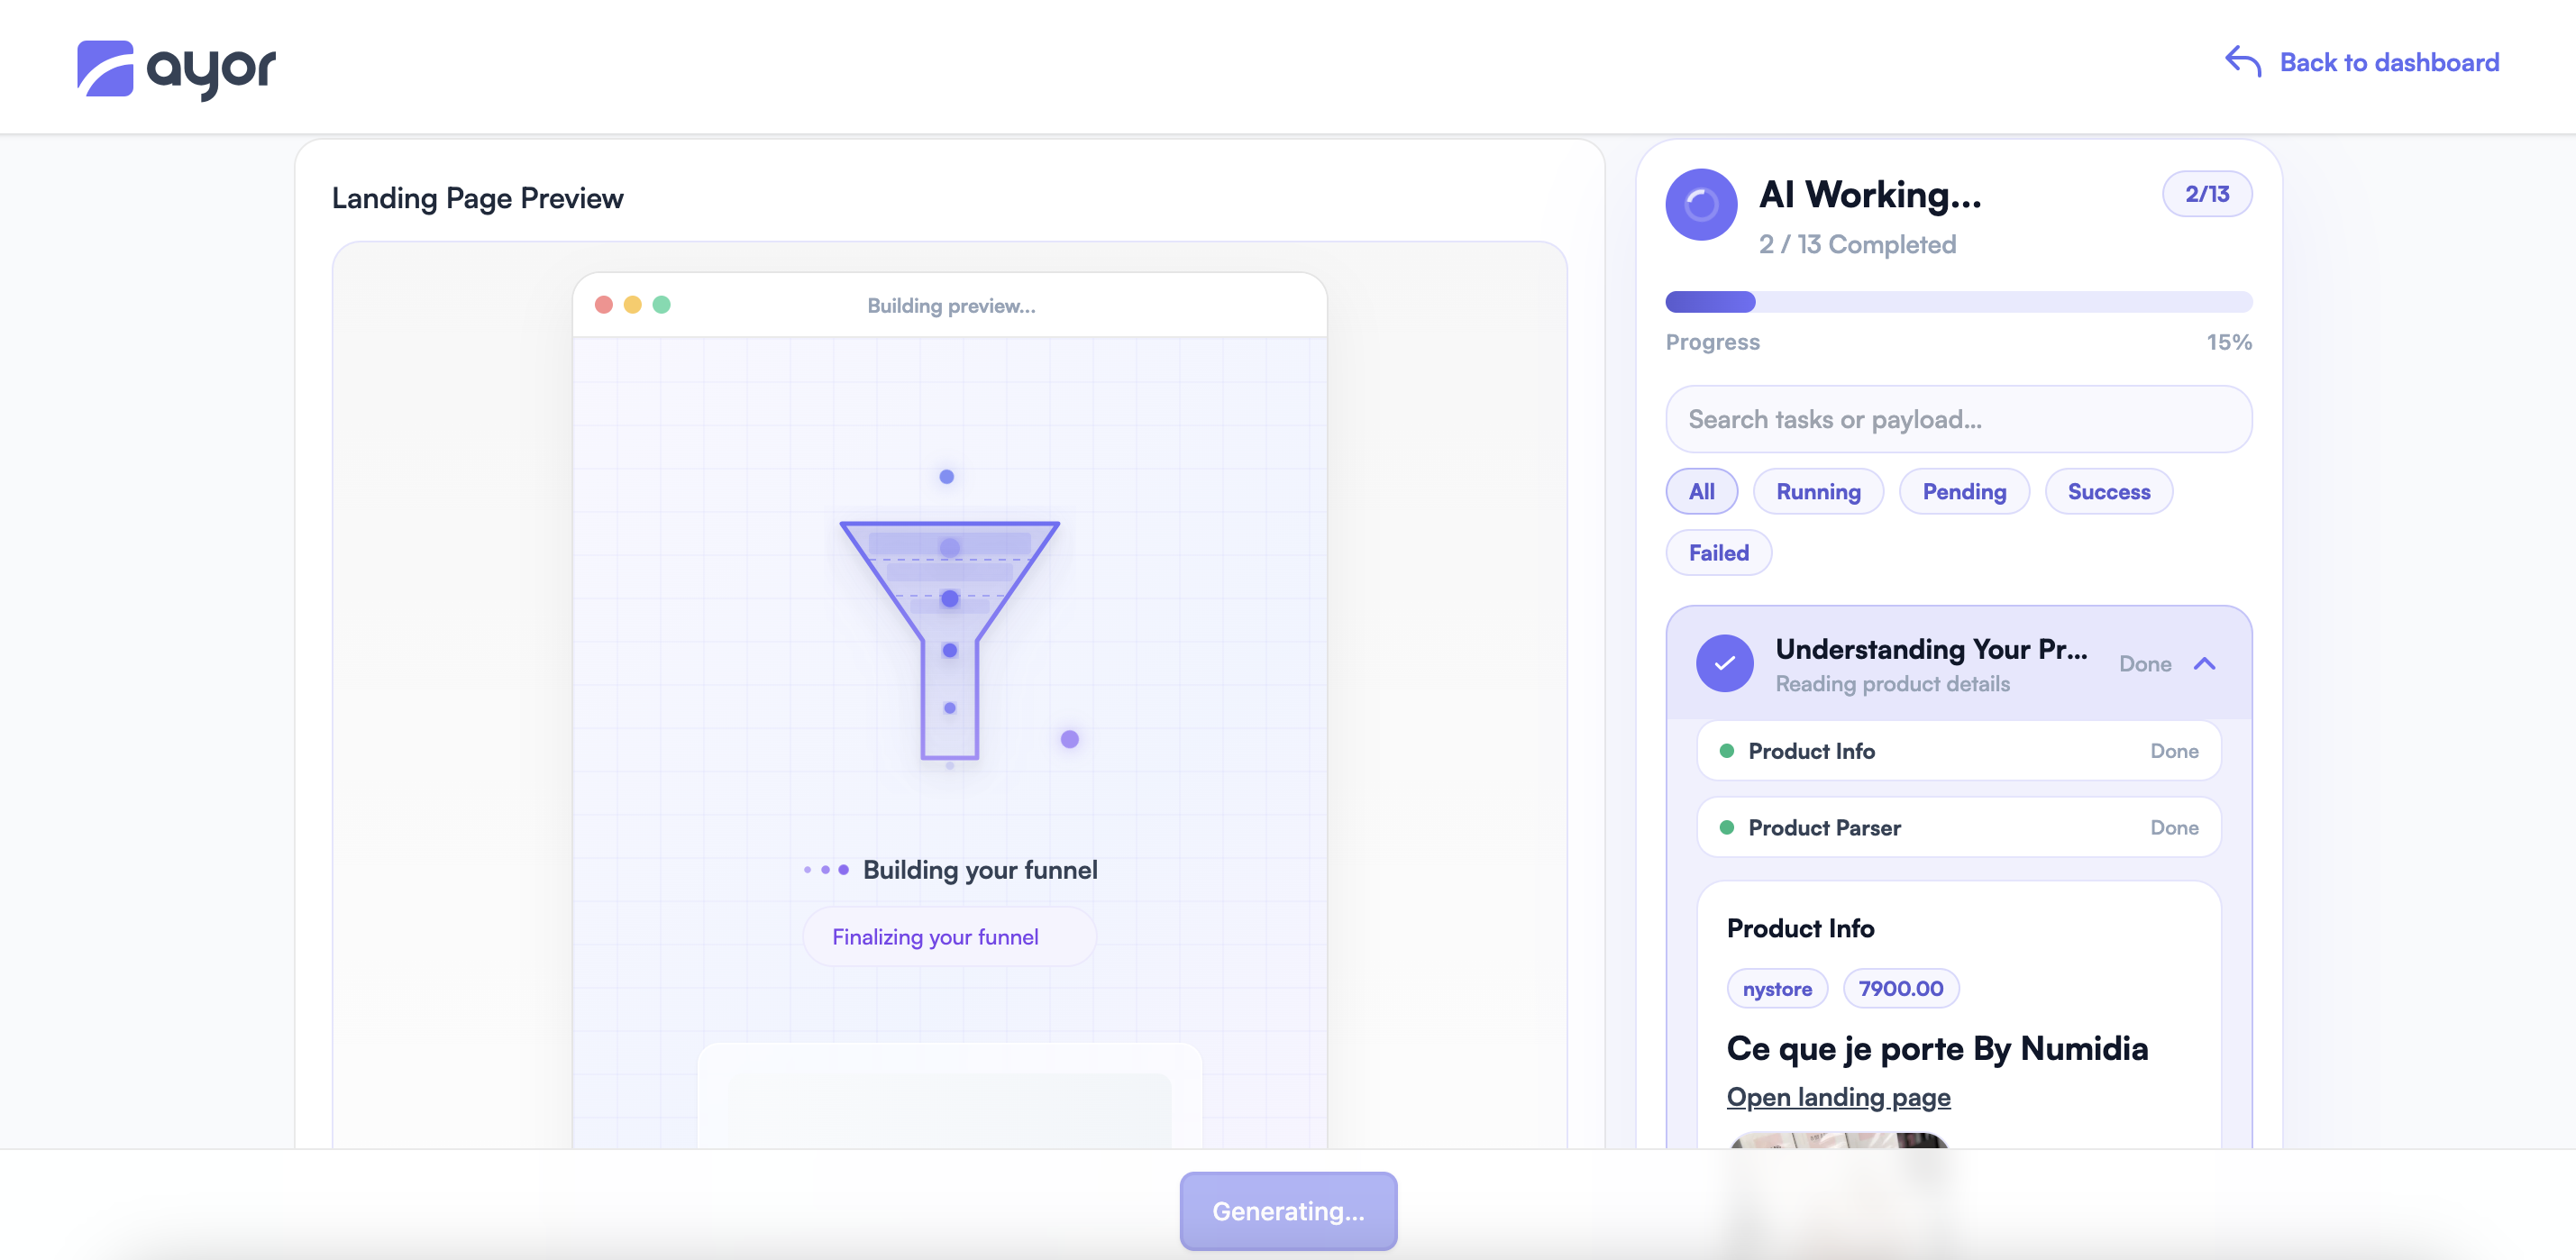Show only Success tasks
Screen dimensions: 2576x1260
[2108, 492]
